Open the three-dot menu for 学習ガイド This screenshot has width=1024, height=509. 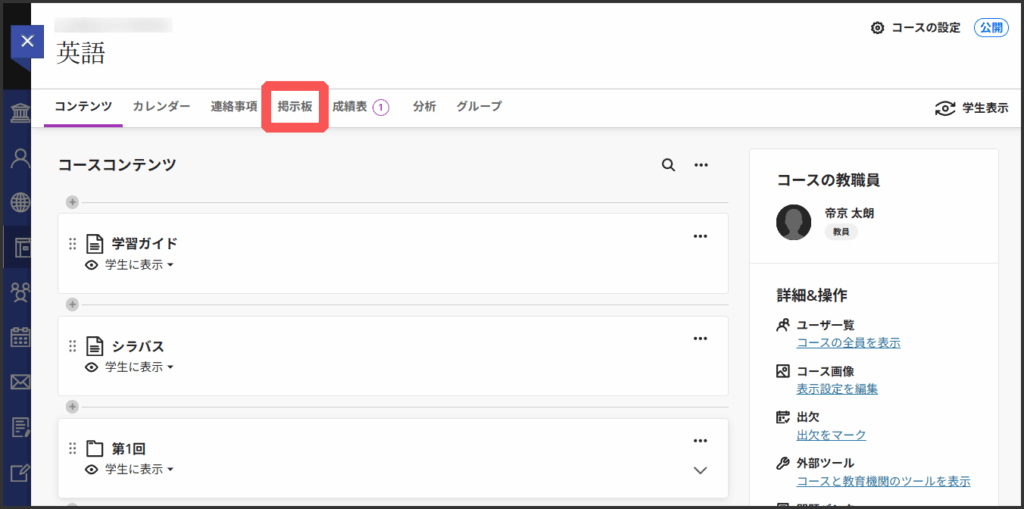(x=700, y=236)
